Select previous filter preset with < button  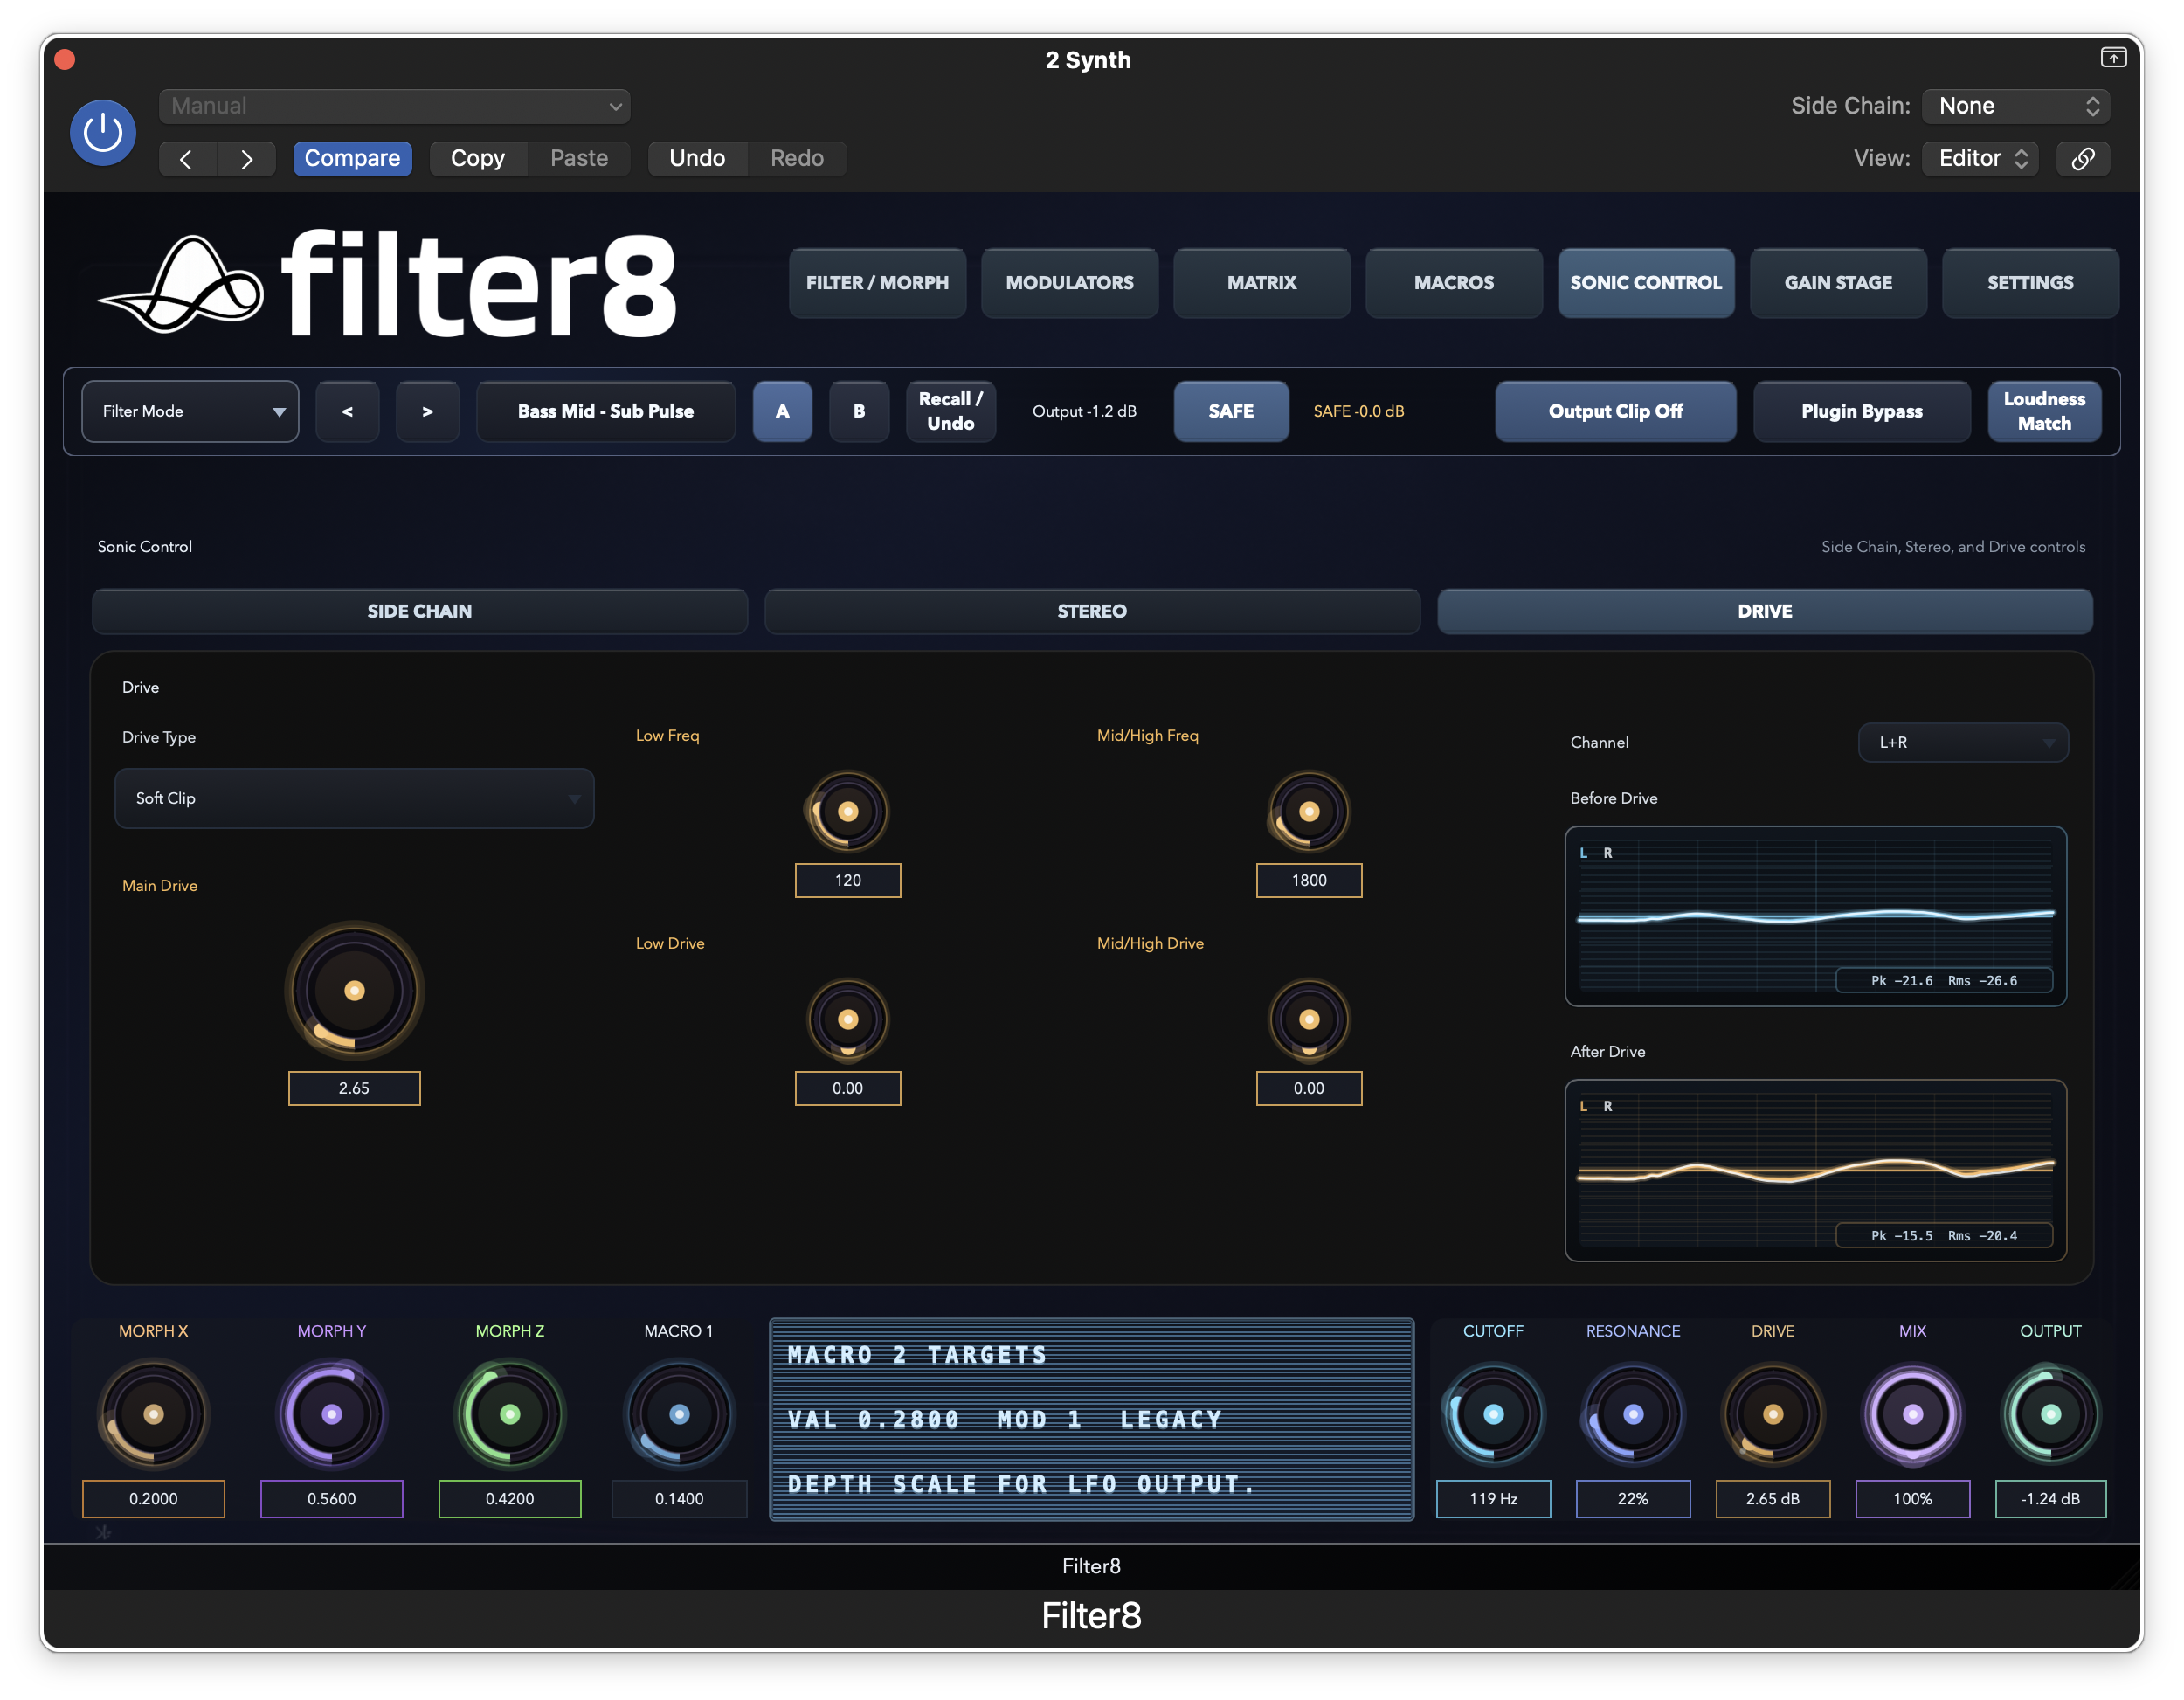[347, 411]
